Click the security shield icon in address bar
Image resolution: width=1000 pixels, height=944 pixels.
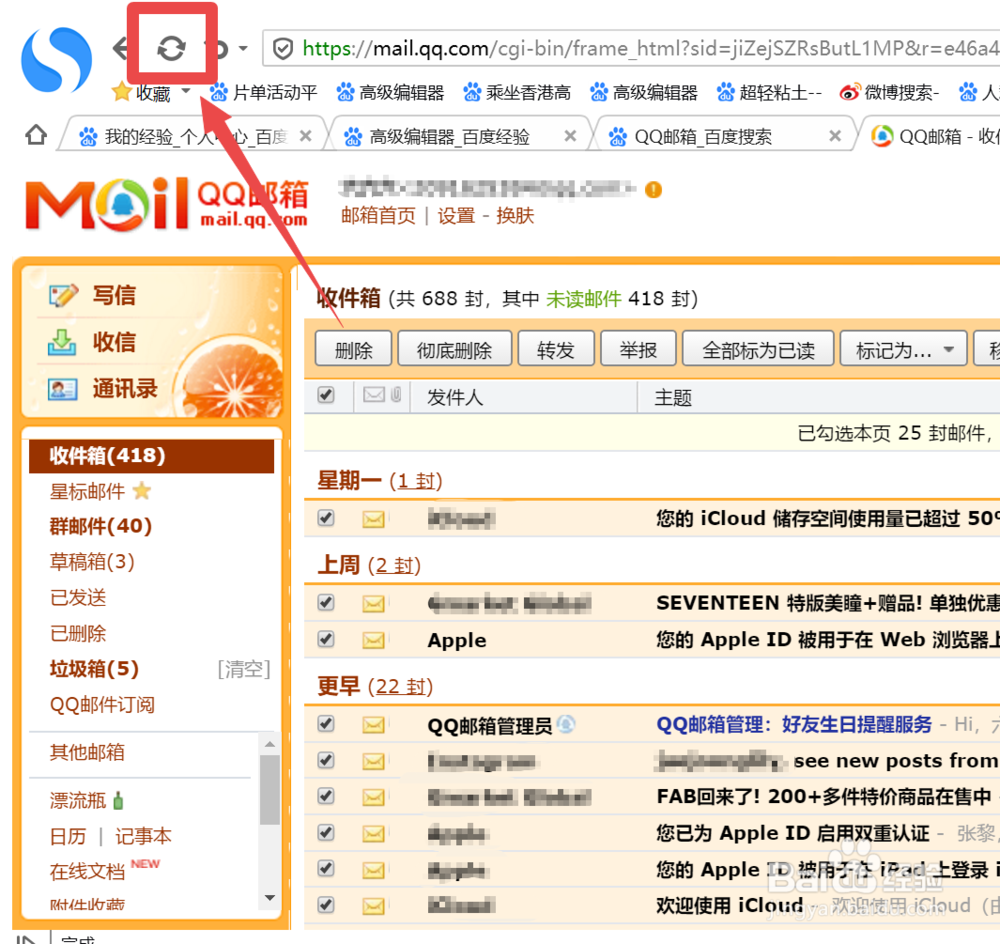283,48
